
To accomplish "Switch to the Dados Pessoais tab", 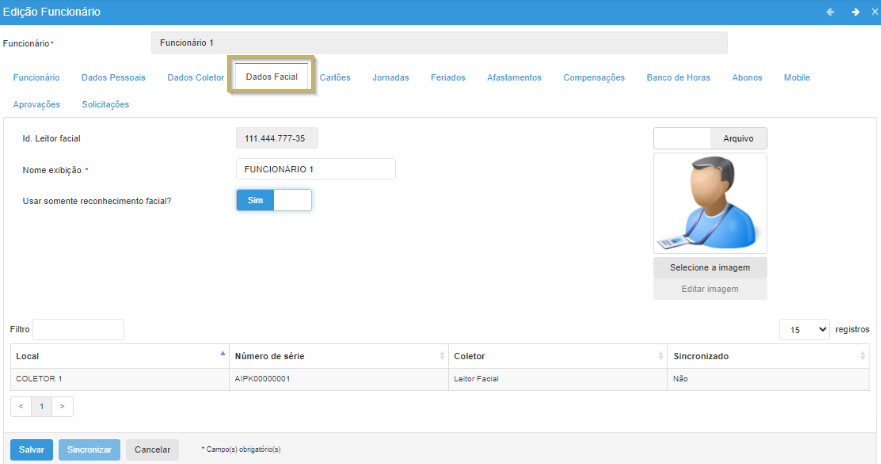I will 113,77.
